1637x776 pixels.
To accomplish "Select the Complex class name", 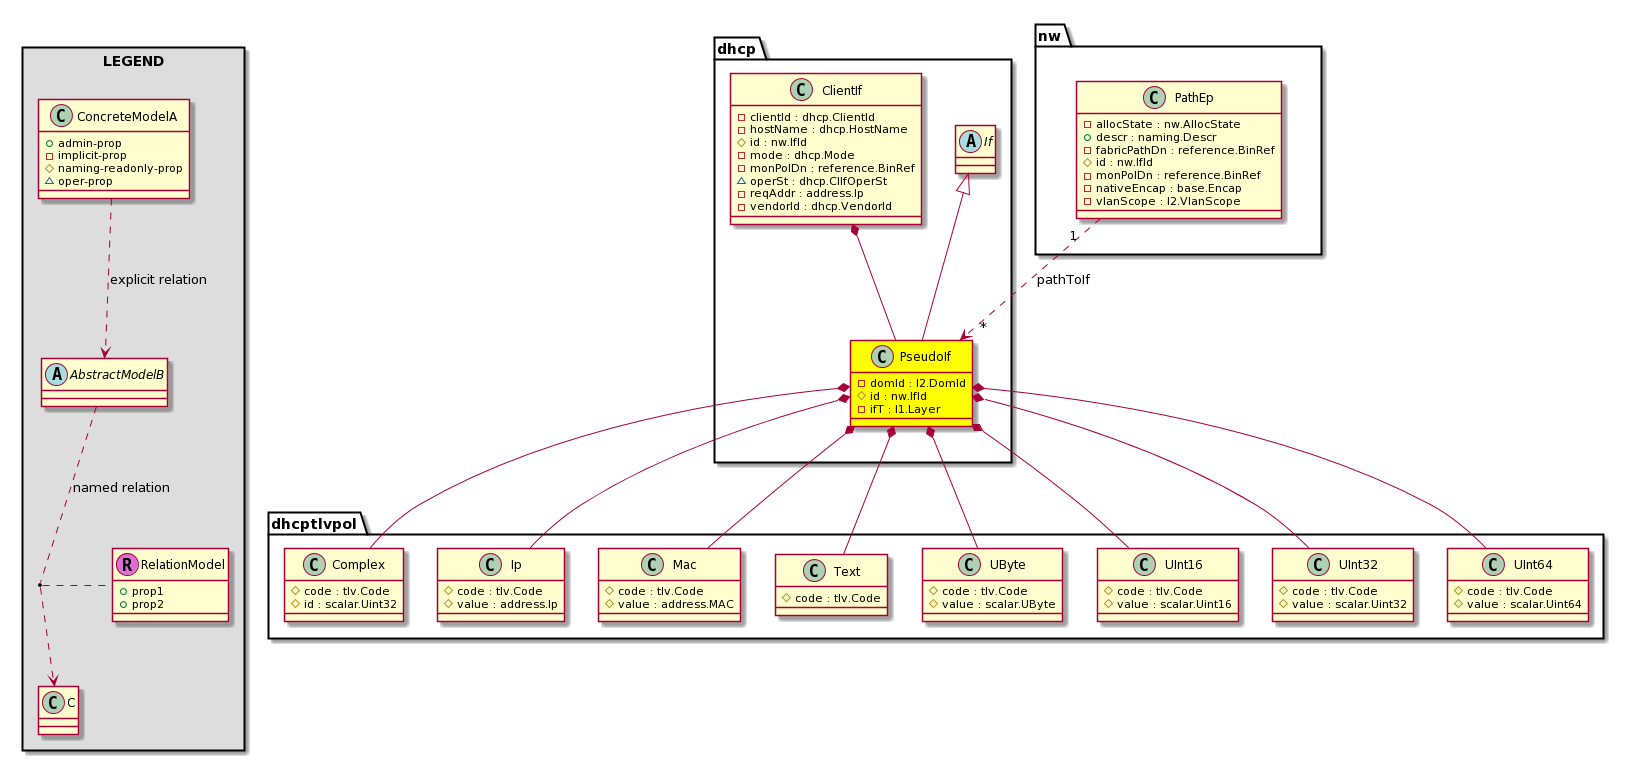I will coord(358,564).
